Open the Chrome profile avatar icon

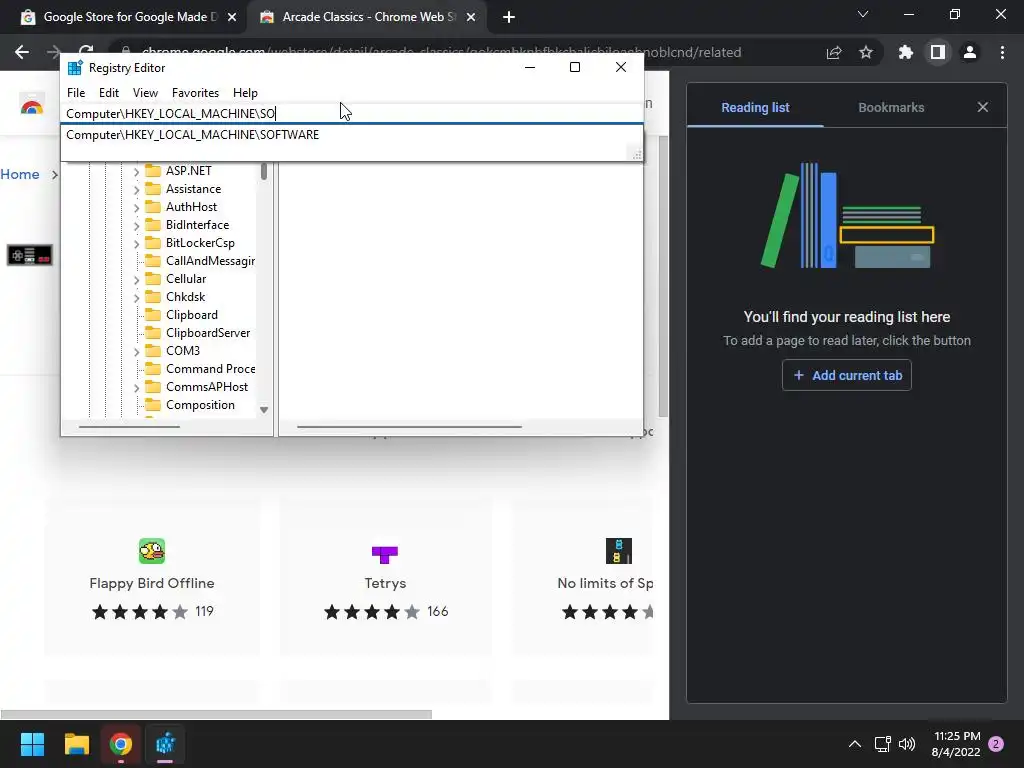(970, 52)
